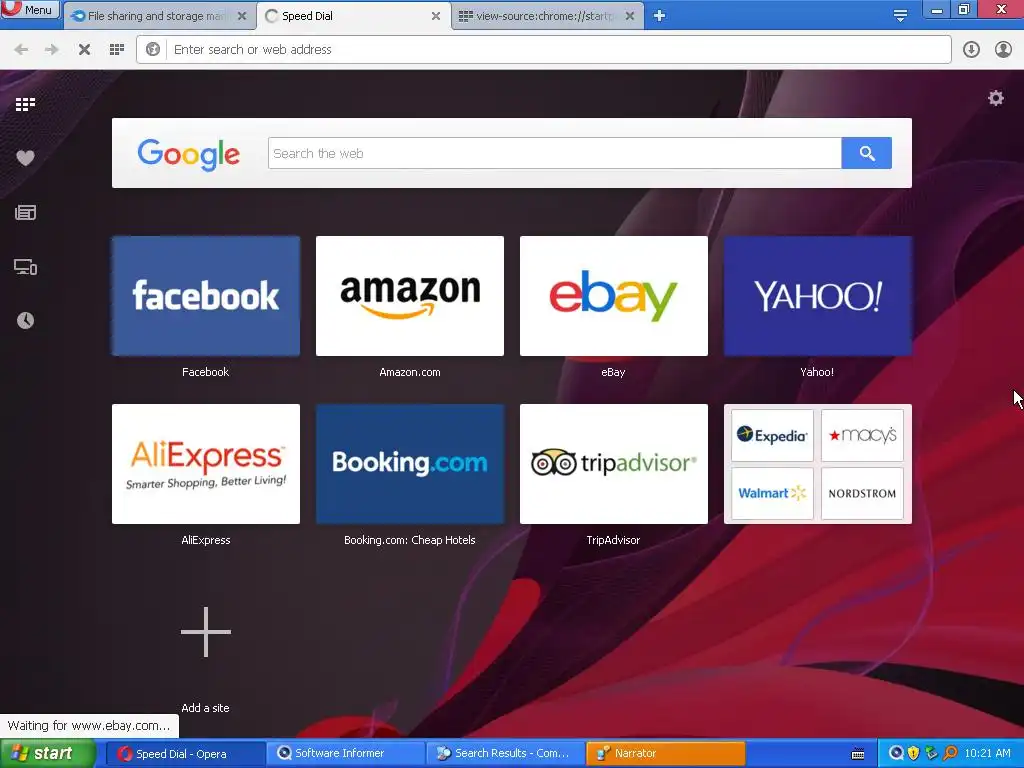Viewport: 1024px width, 768px height.
Task: Click the Amazon.com tile label text
Action: pos(409,372)
